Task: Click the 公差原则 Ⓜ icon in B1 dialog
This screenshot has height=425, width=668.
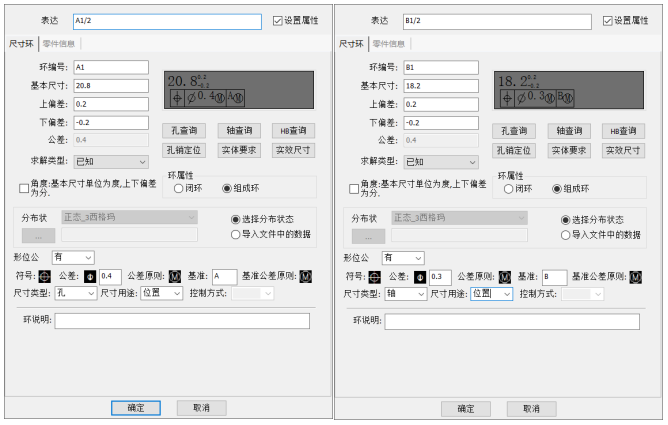Action: 504,276
